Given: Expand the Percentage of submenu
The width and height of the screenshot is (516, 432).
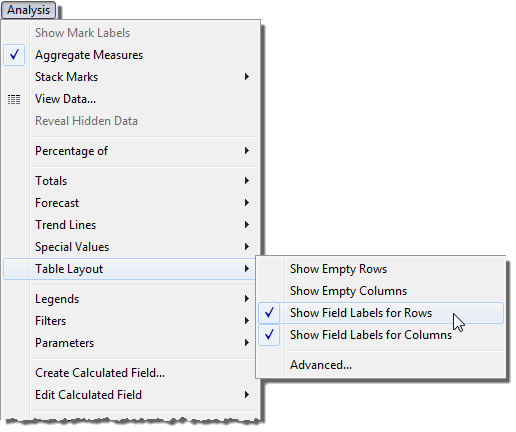Looking at the screenshot, I should [x=247, y=151].
